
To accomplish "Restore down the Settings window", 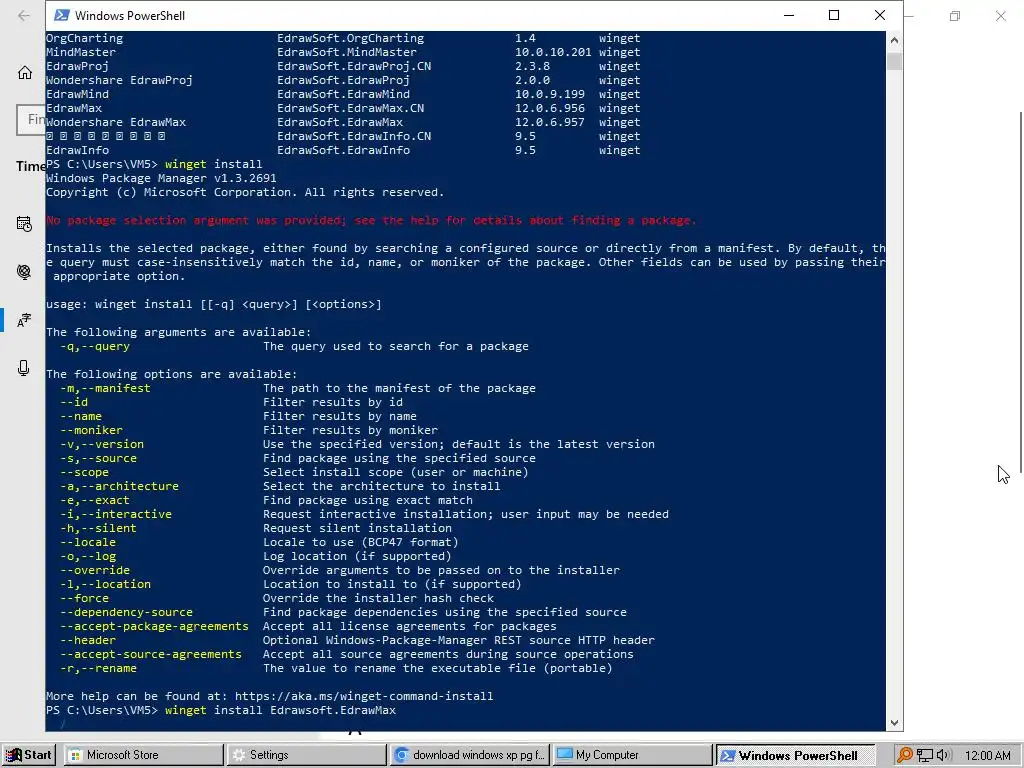I will (x=955, y=16).
